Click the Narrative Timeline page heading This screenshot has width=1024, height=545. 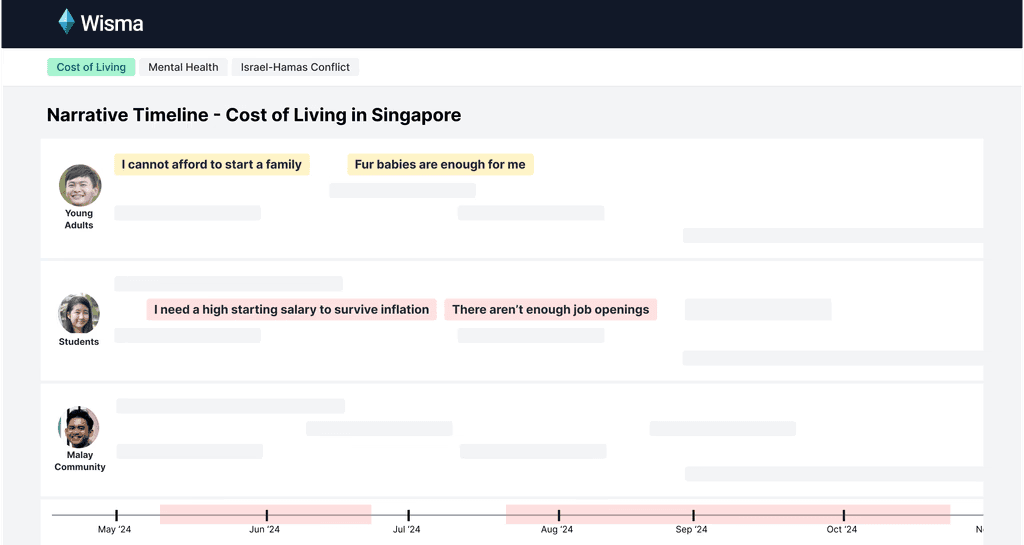253,116
